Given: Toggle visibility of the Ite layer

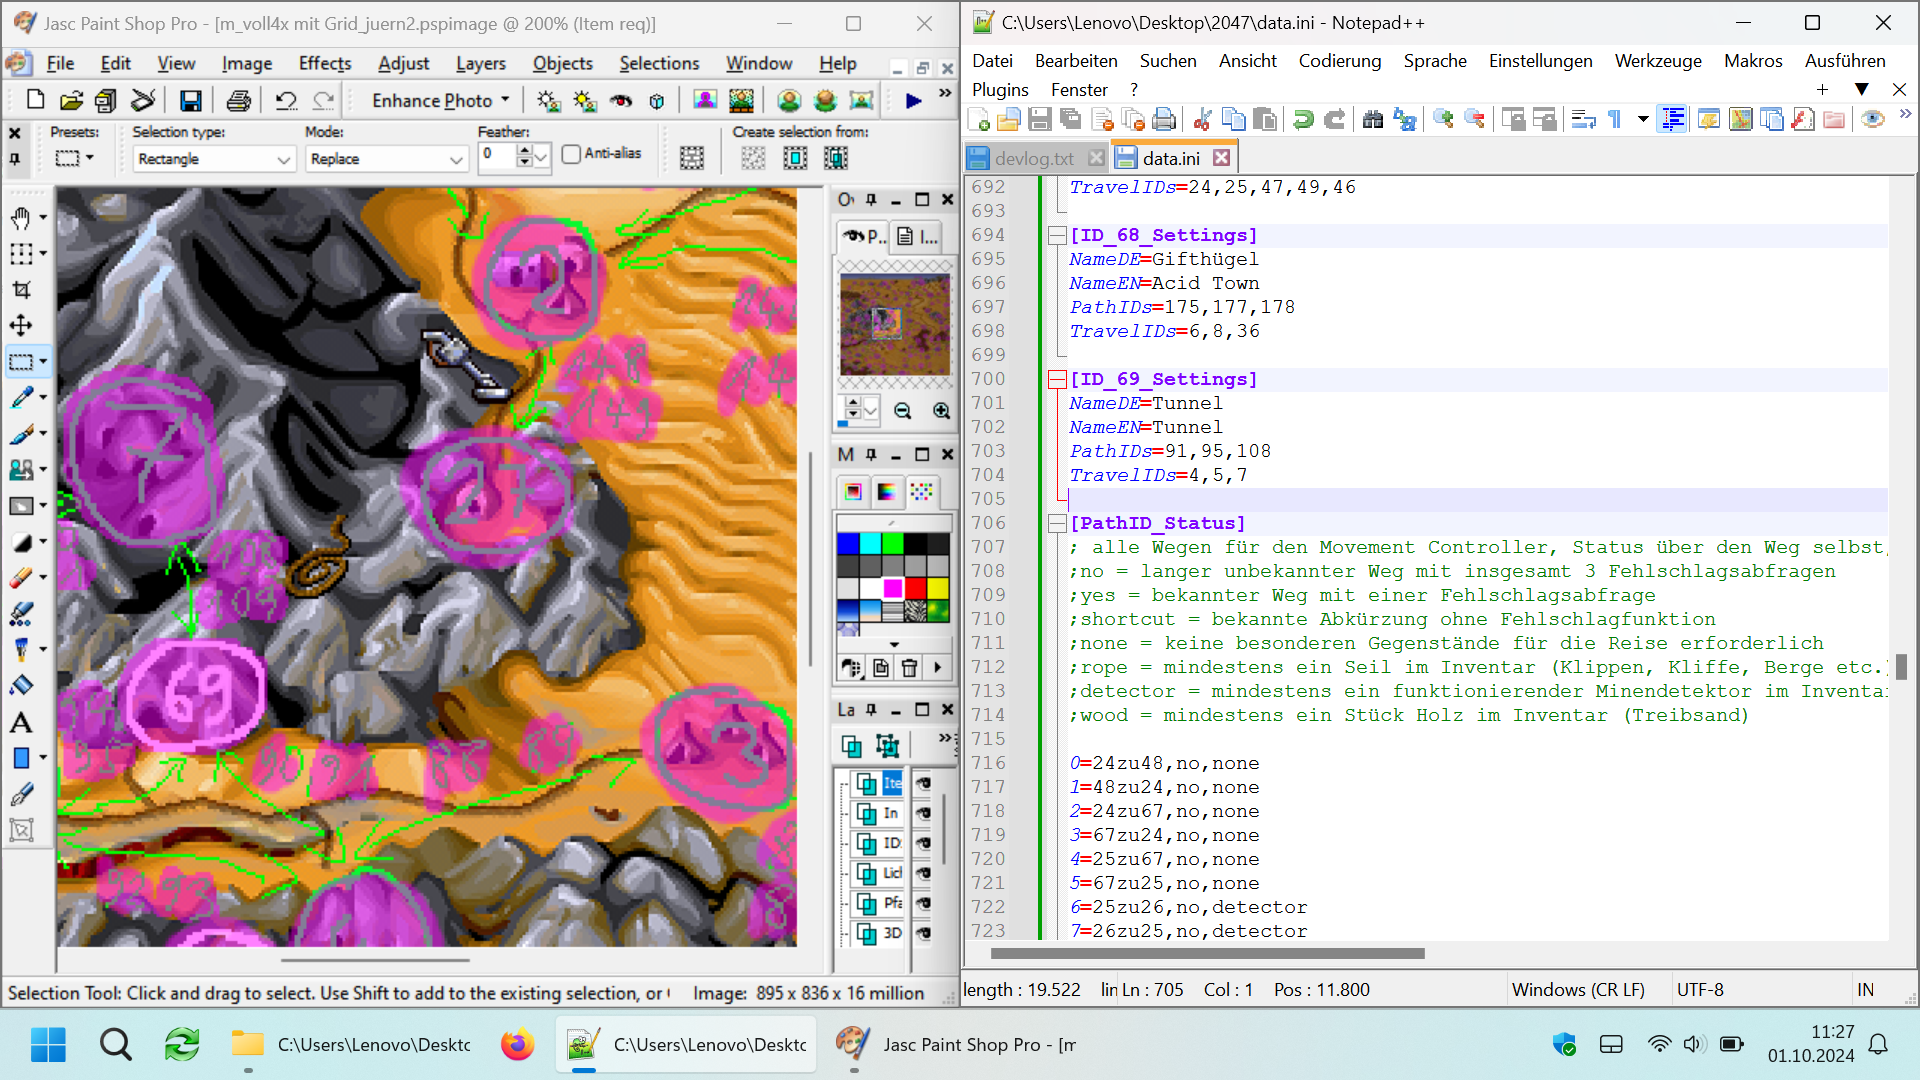Looking at the screenshot, I should tap(923, 783).
